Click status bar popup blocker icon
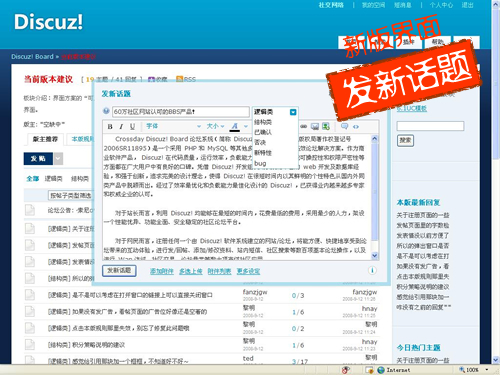The image size is (500, 375). (346, 370)
